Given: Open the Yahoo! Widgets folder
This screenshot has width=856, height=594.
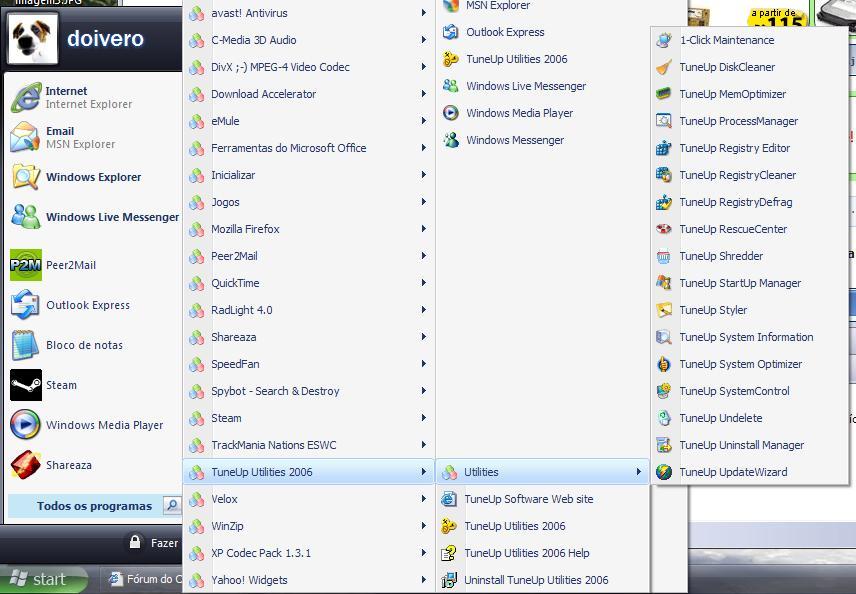Looking at the screenshot, I should click(308, 580).
